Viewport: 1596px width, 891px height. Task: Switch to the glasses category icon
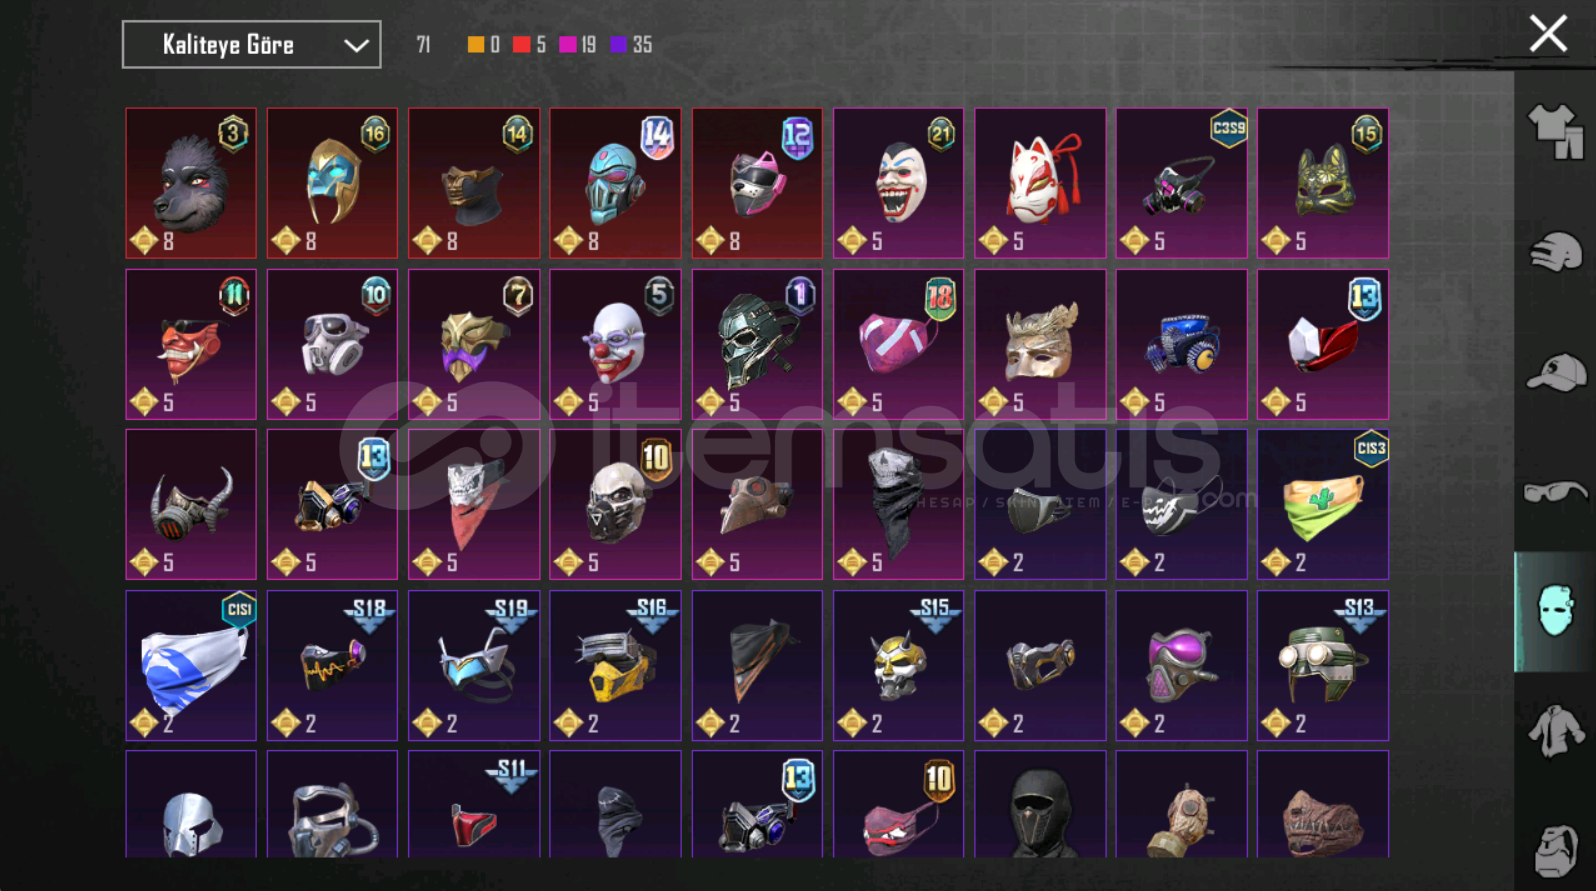point(1555,491)
